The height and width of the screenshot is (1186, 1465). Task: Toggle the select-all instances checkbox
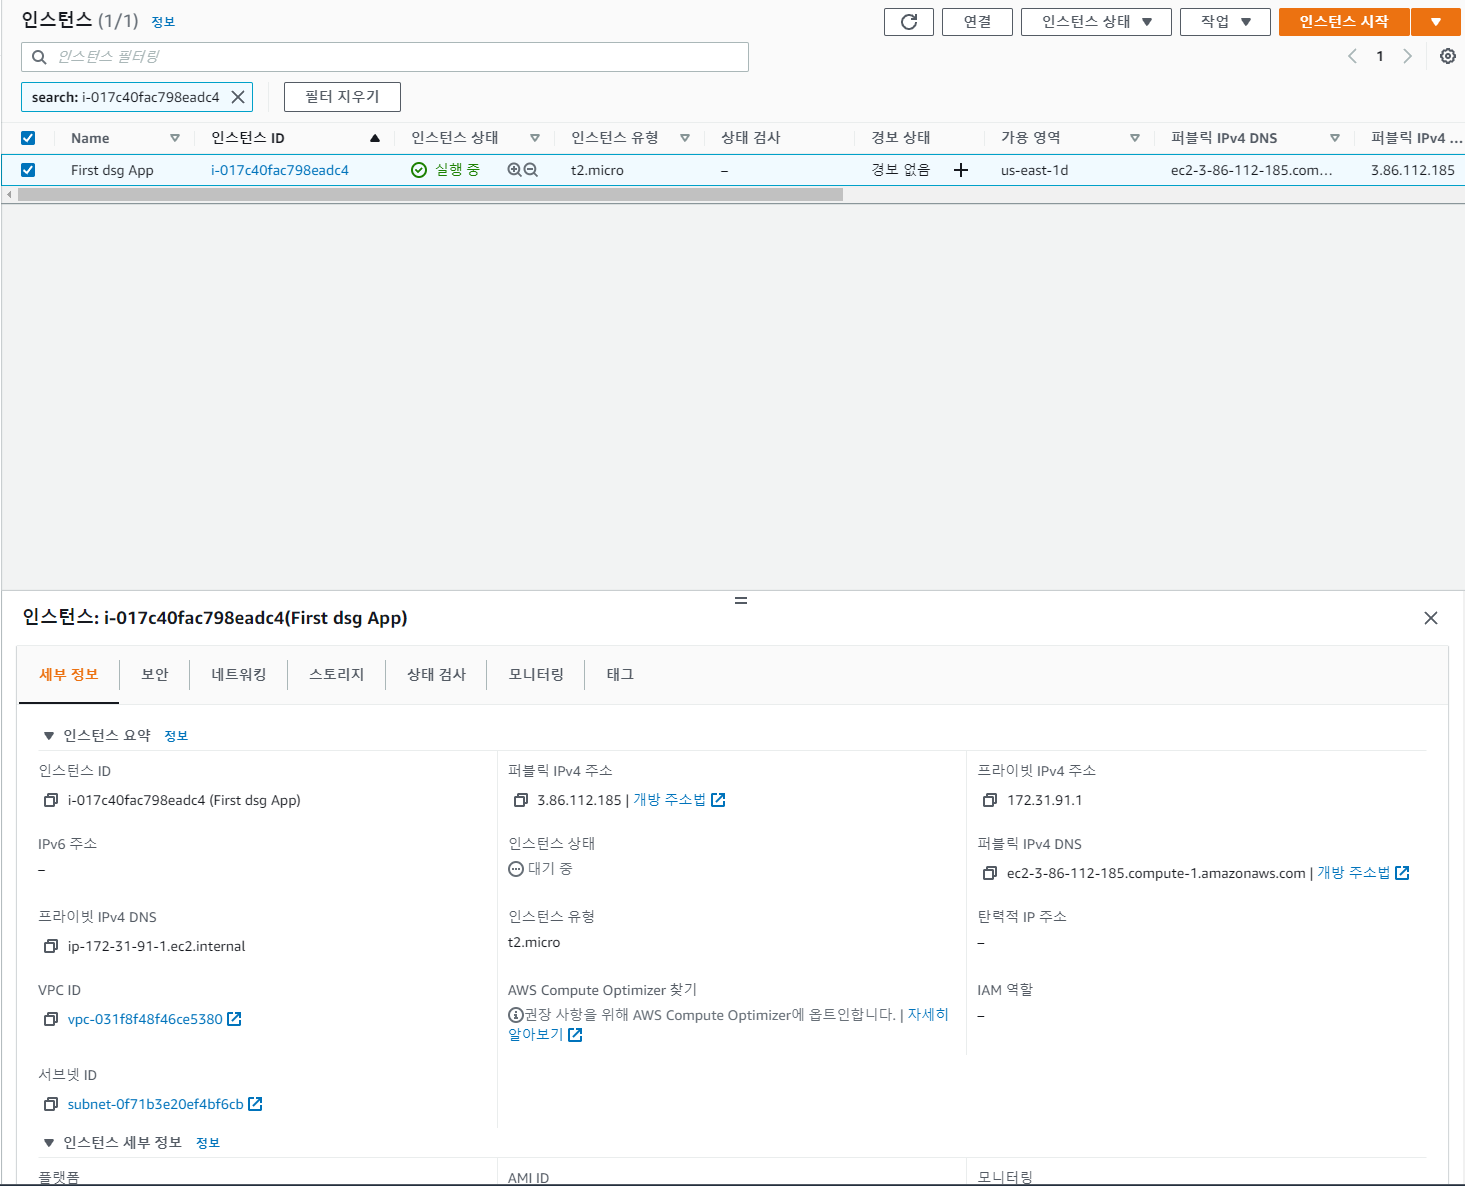tap(28, 137)
